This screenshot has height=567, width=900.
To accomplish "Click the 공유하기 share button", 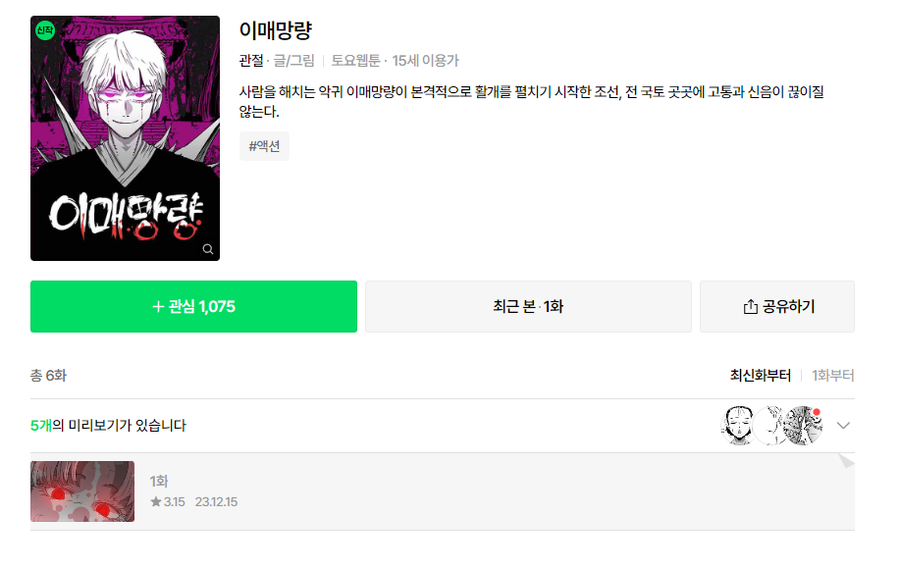I will point(777,306).
